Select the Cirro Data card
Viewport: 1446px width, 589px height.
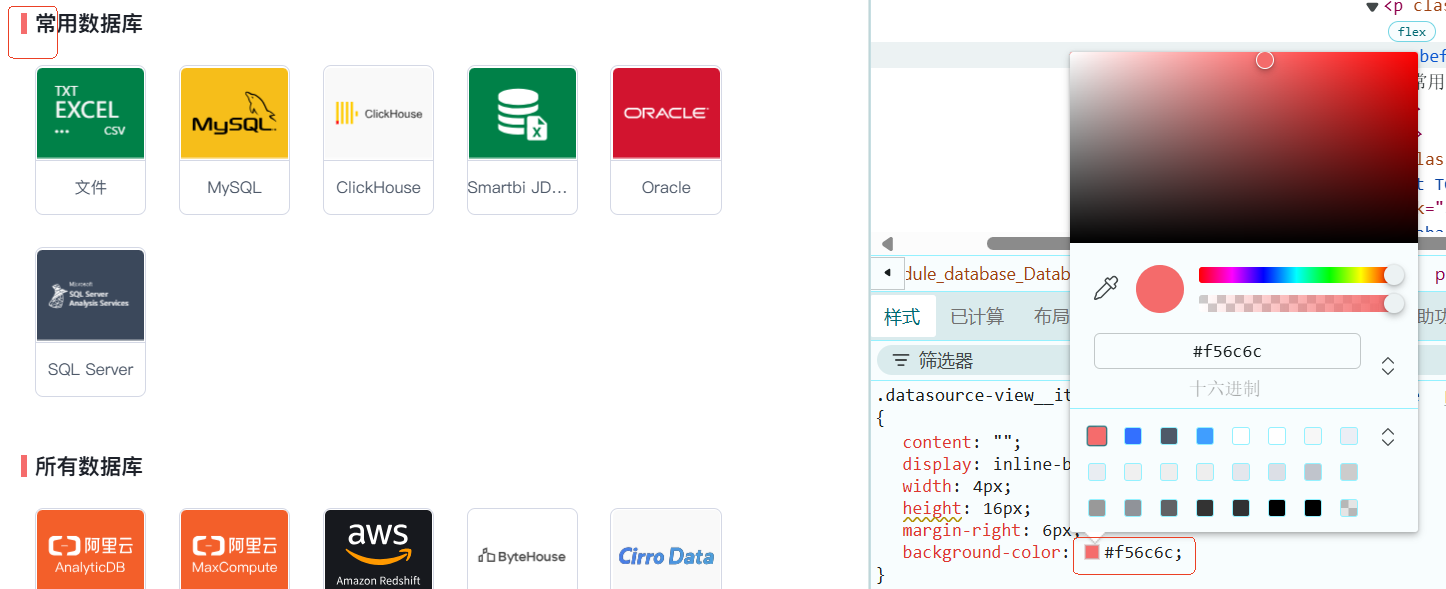click(666, 548)
